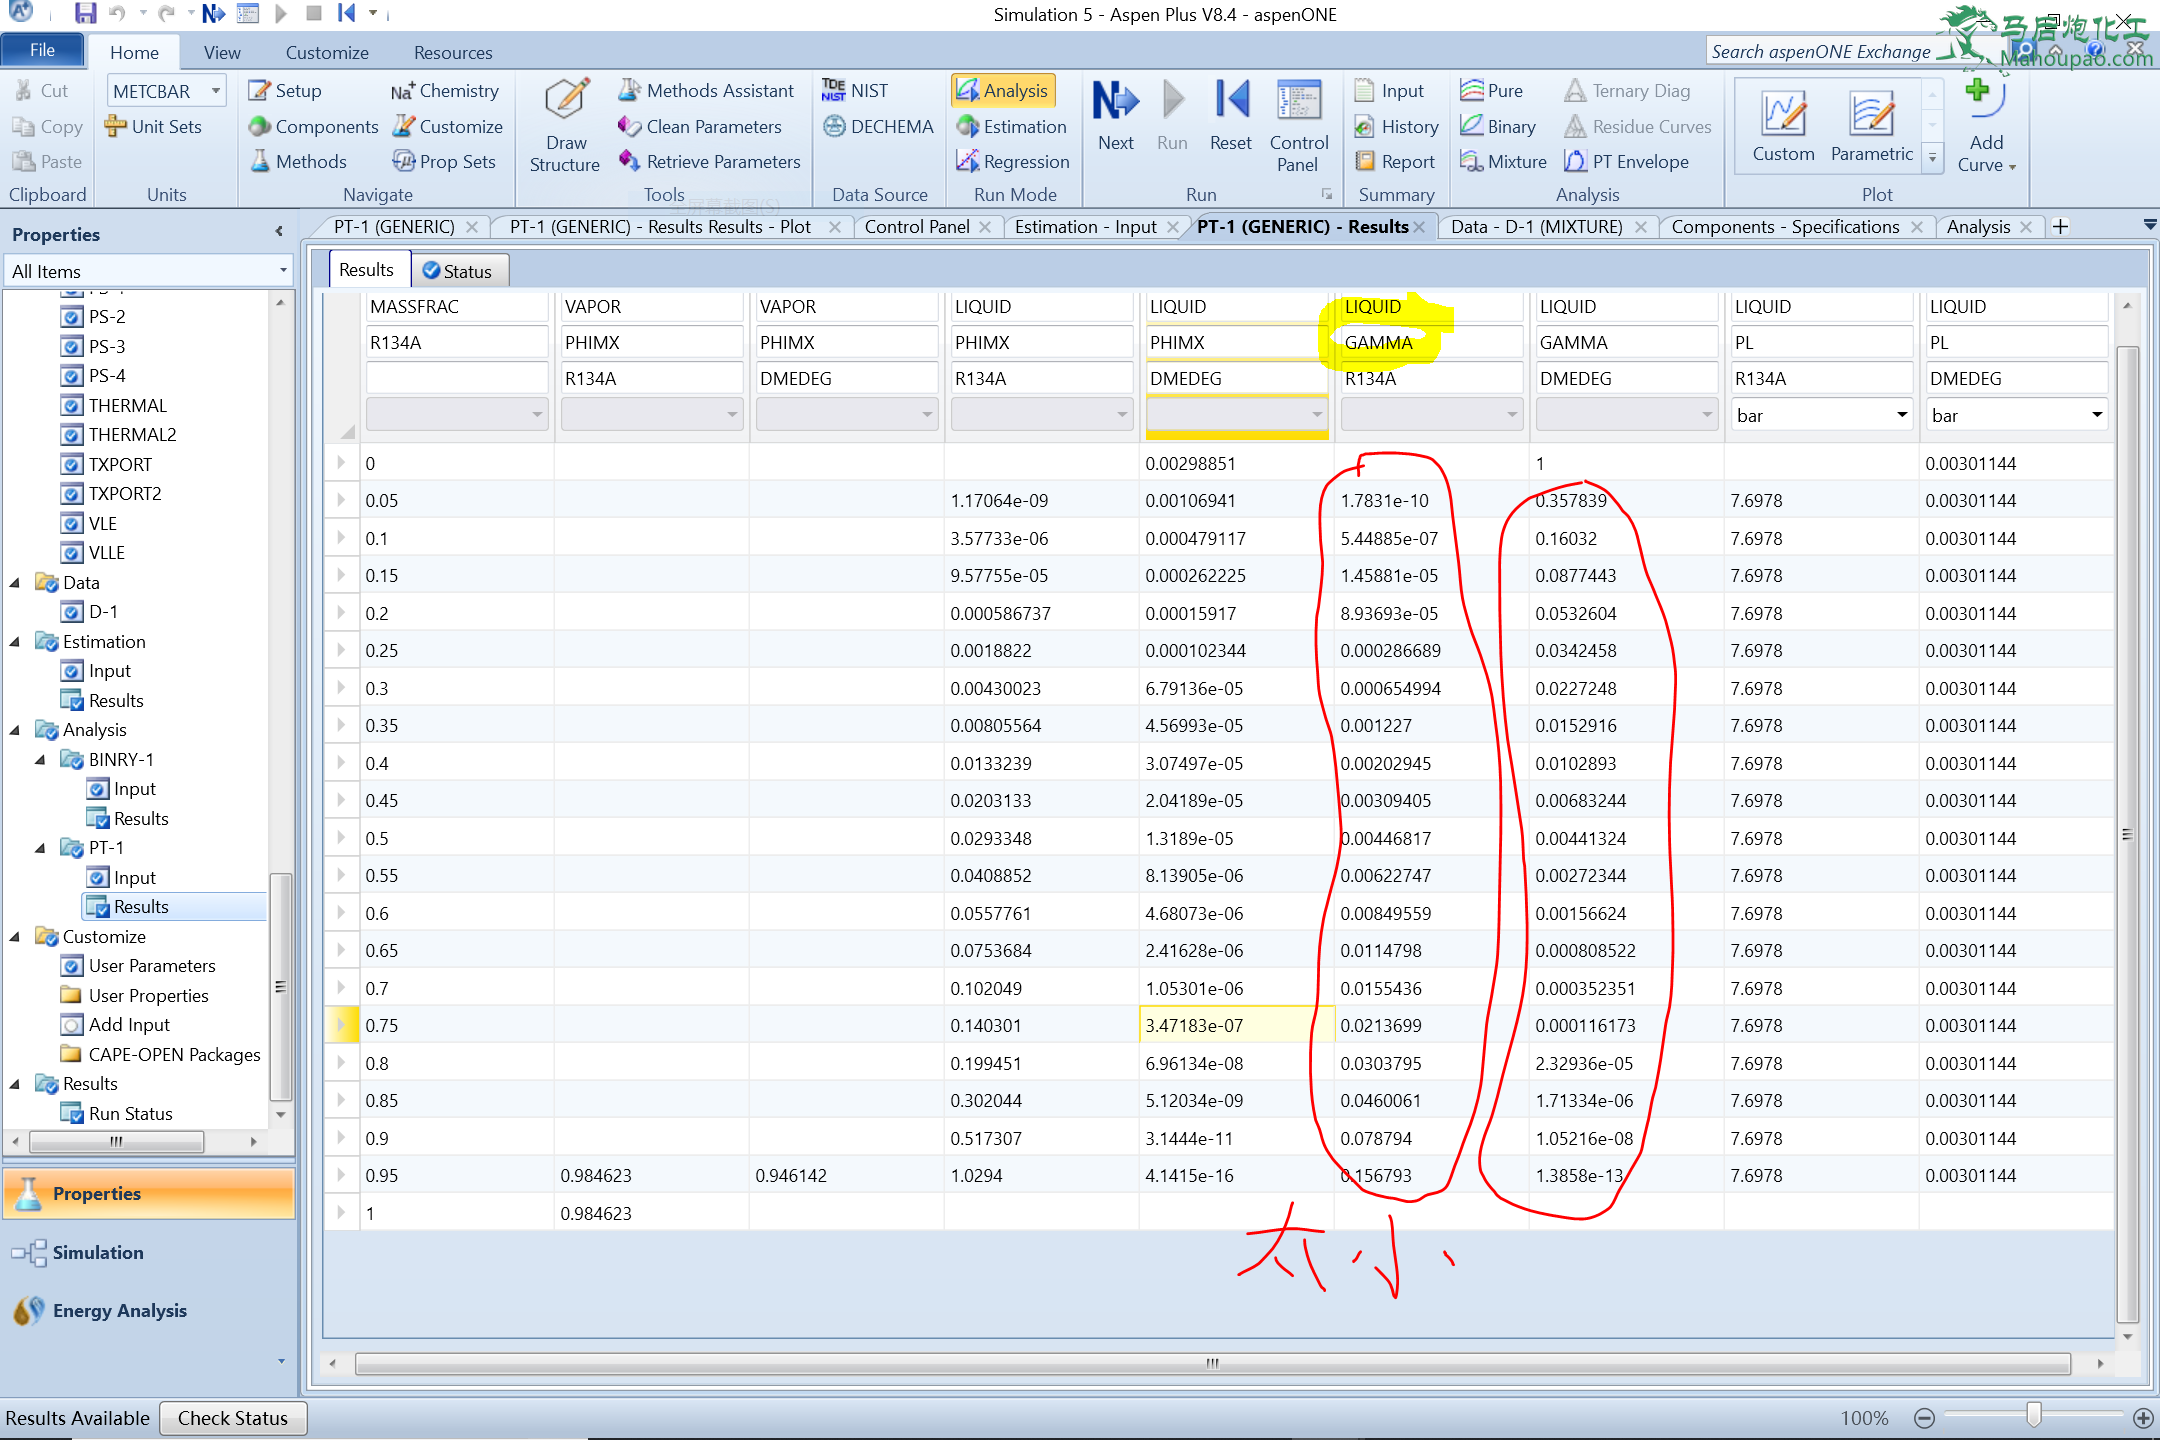Open the DECHEMA data source
The width and height of the screenshot is (2160, 1440).
tap(878, 127)
